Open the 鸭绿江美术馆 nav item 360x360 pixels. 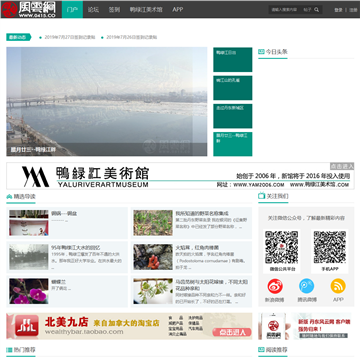pyautogui.click(x=146, y=10)
